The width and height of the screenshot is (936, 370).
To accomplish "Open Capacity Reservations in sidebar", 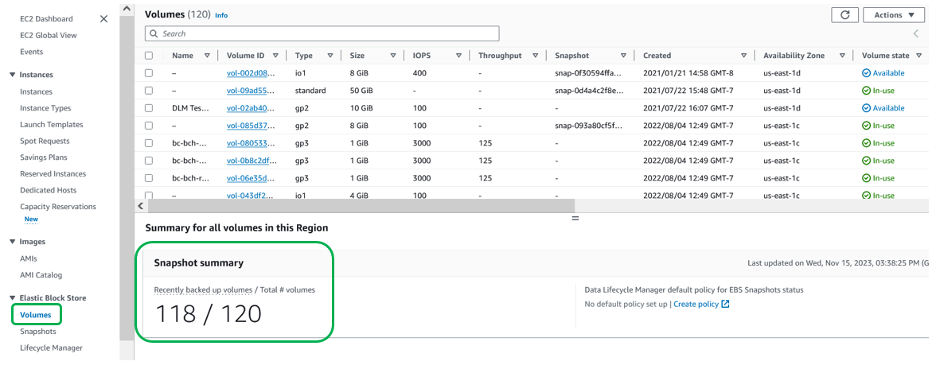I will 58,206.
